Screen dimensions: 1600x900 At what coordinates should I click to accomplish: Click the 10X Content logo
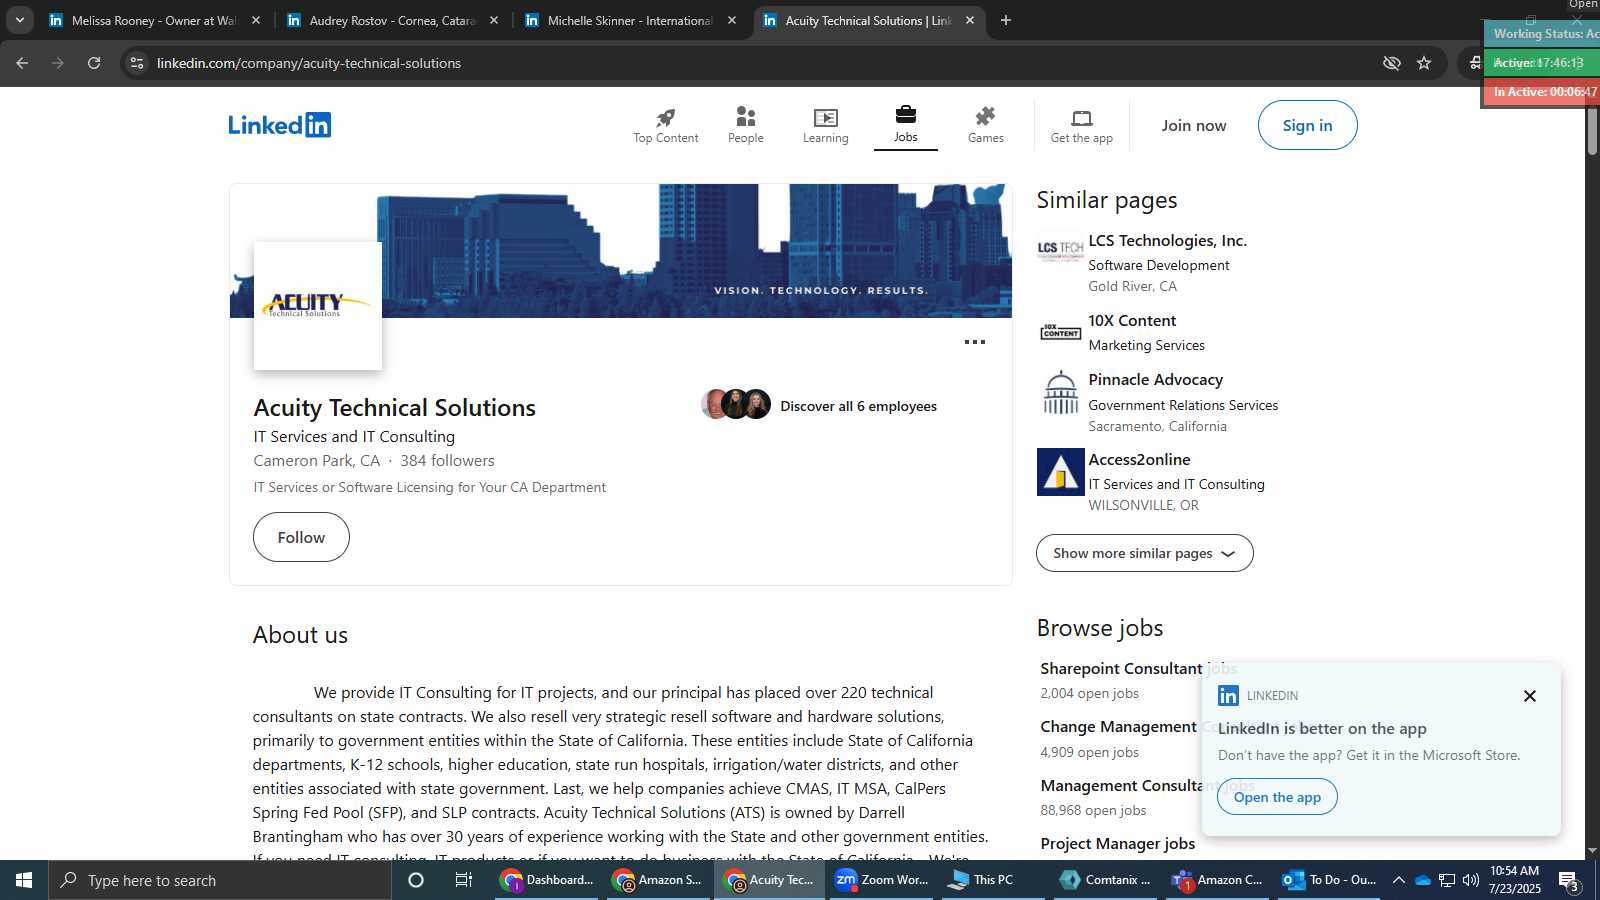coord(1060,331)
